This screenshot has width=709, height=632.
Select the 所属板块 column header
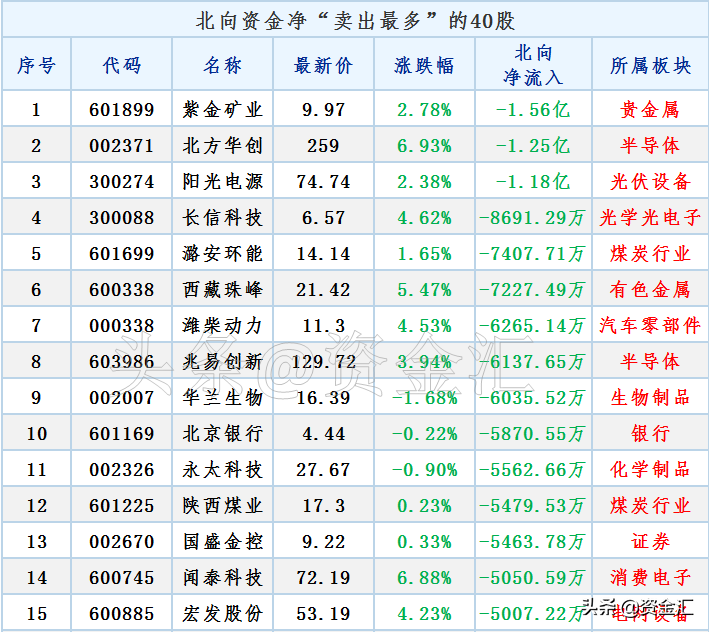click(x=651, y=66)
